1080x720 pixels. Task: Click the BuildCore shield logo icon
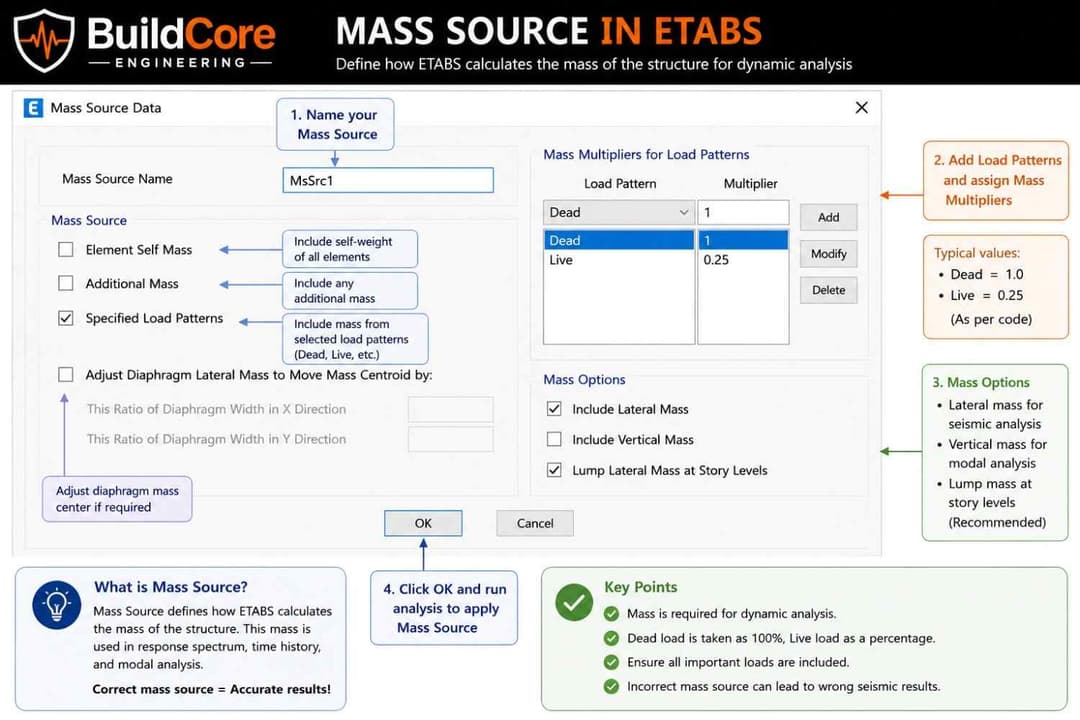(44, 40)
